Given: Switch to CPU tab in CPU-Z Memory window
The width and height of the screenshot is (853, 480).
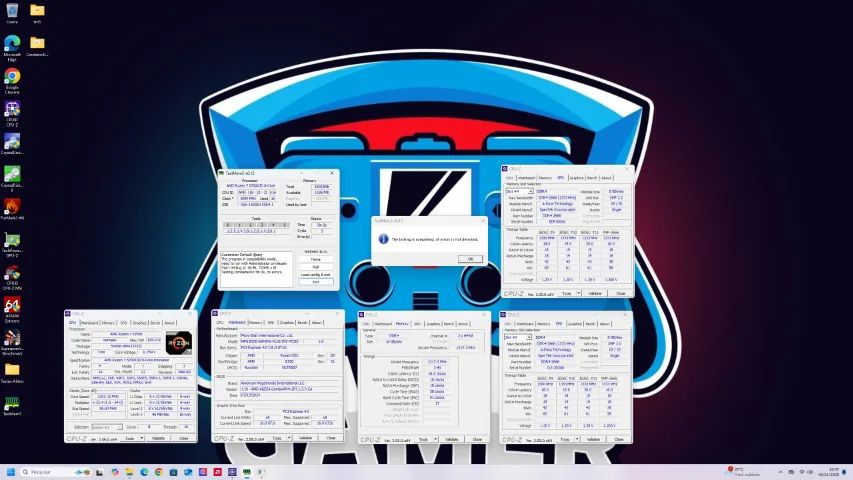Looking at the screenshot, I should click(366, 324).
